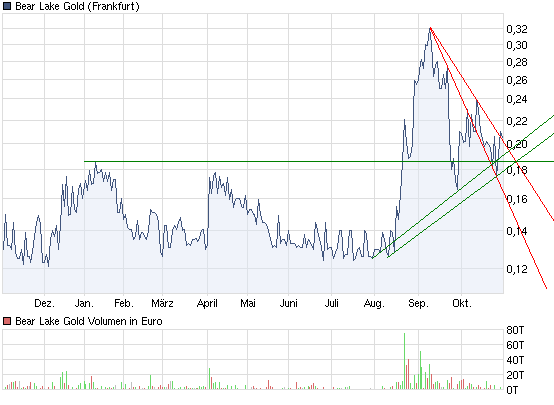Viewport: 554px width, 405px height.
Task: Select the 'Juli' month label on the axis
Action: coord(332,303)
